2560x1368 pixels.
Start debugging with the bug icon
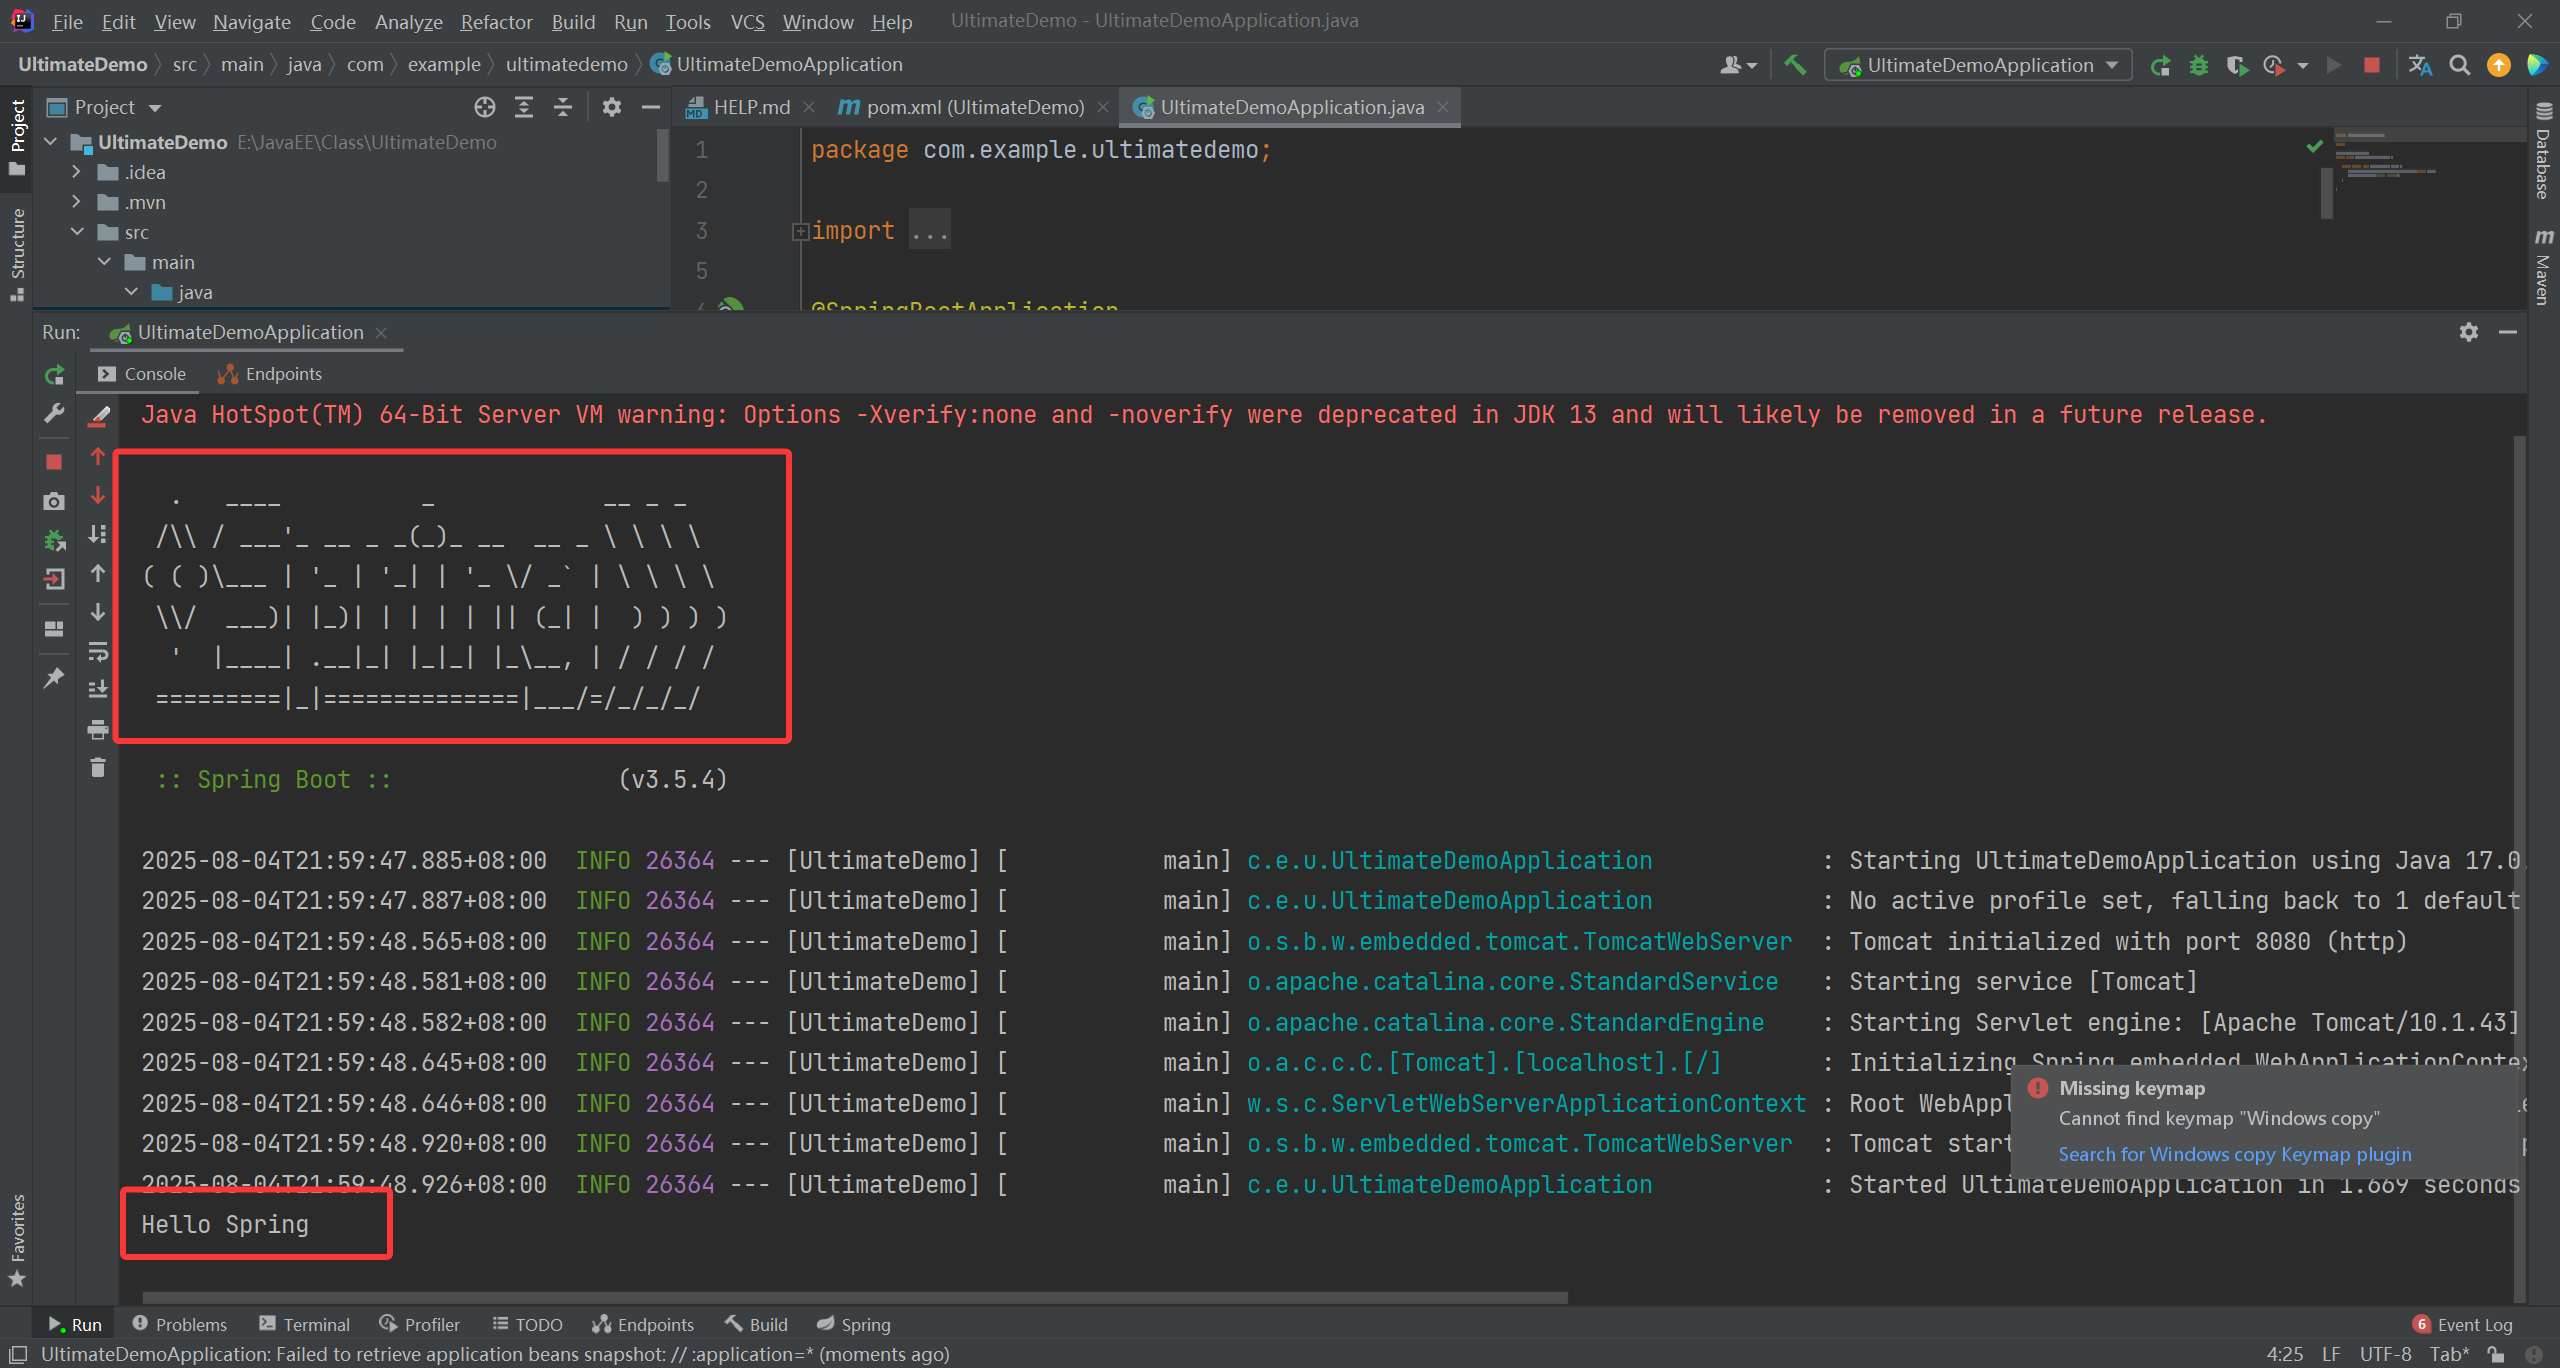click(x=2198, y=65)
